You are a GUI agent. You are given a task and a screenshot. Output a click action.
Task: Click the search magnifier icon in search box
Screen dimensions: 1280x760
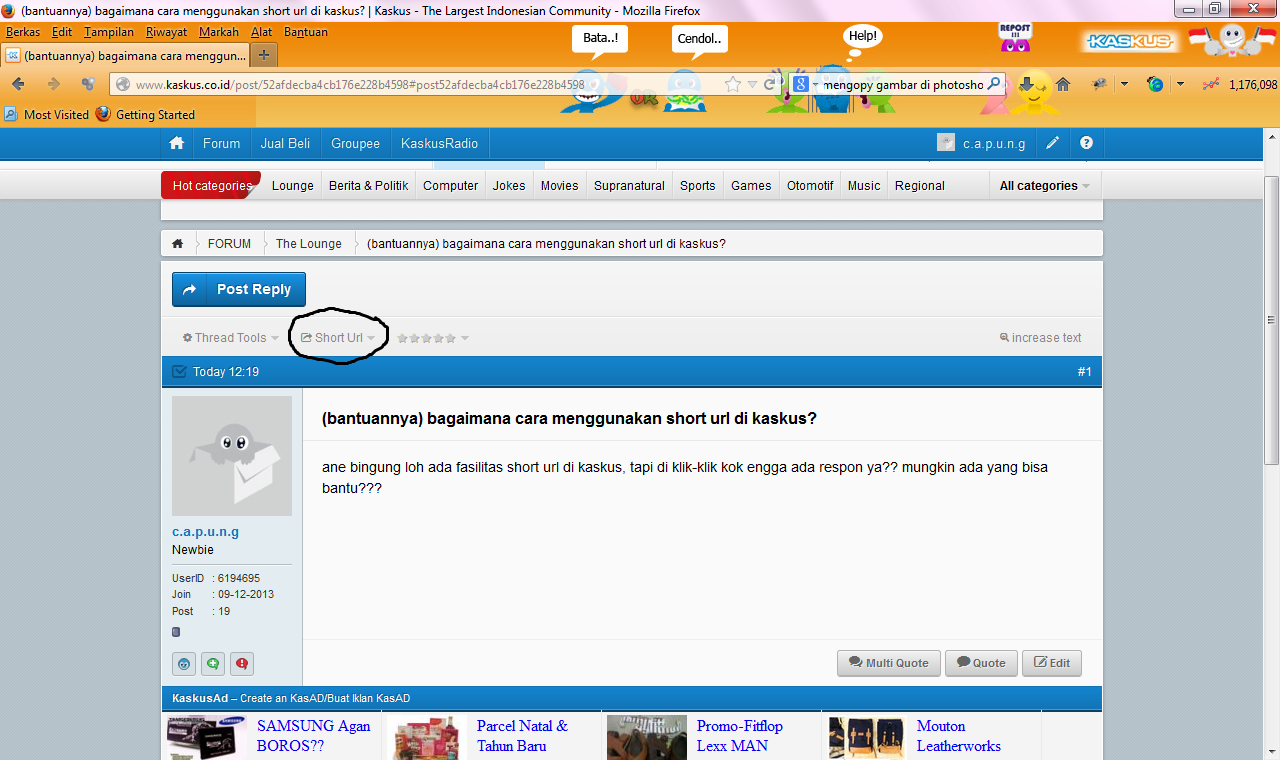(x=994, y=84)
